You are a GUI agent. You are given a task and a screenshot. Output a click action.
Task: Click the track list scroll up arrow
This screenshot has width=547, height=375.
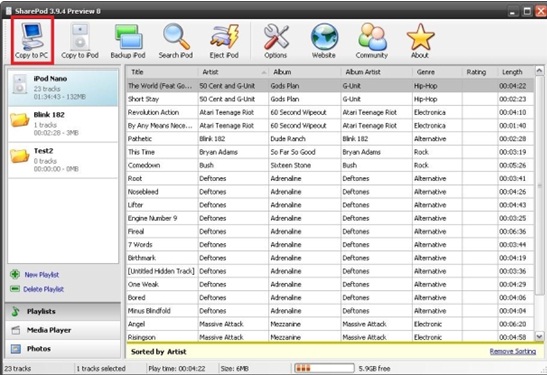click(539, 71)
